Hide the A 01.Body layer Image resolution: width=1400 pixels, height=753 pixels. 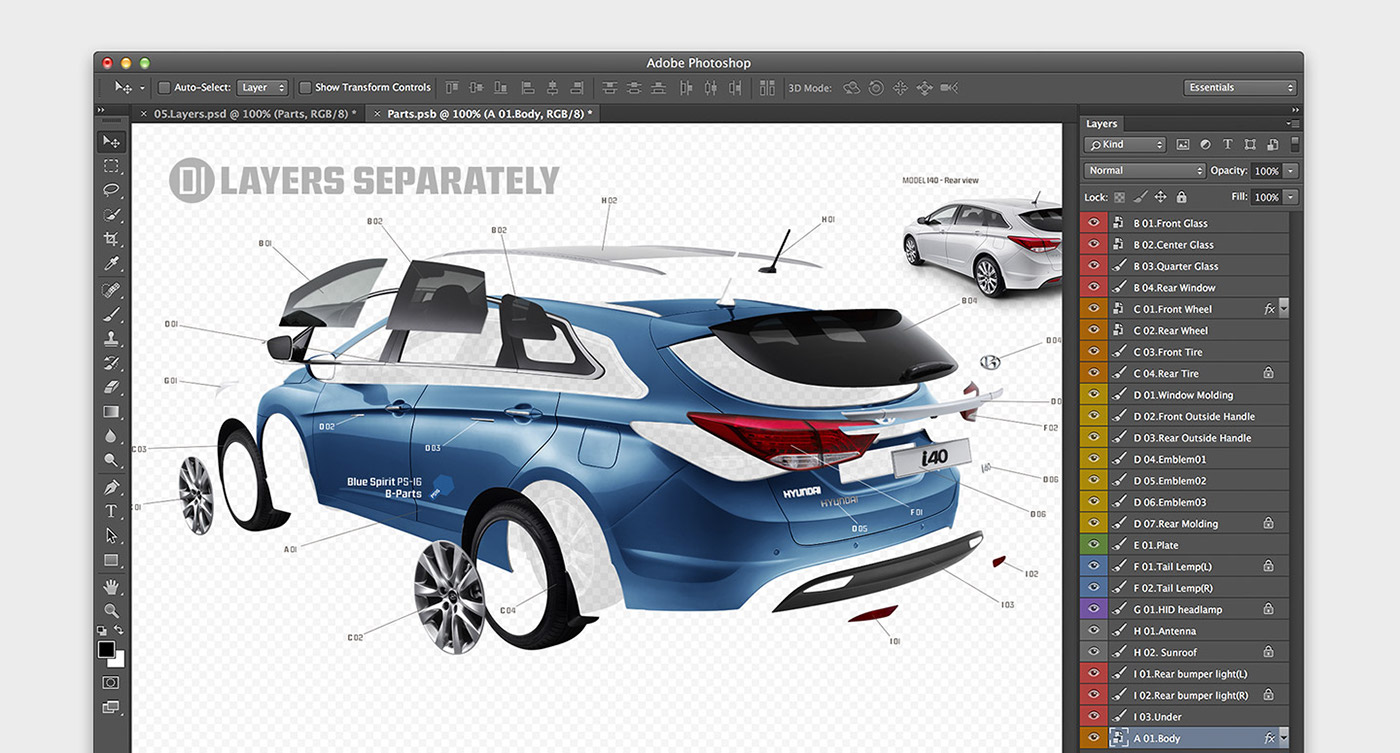pos(1093,738)
